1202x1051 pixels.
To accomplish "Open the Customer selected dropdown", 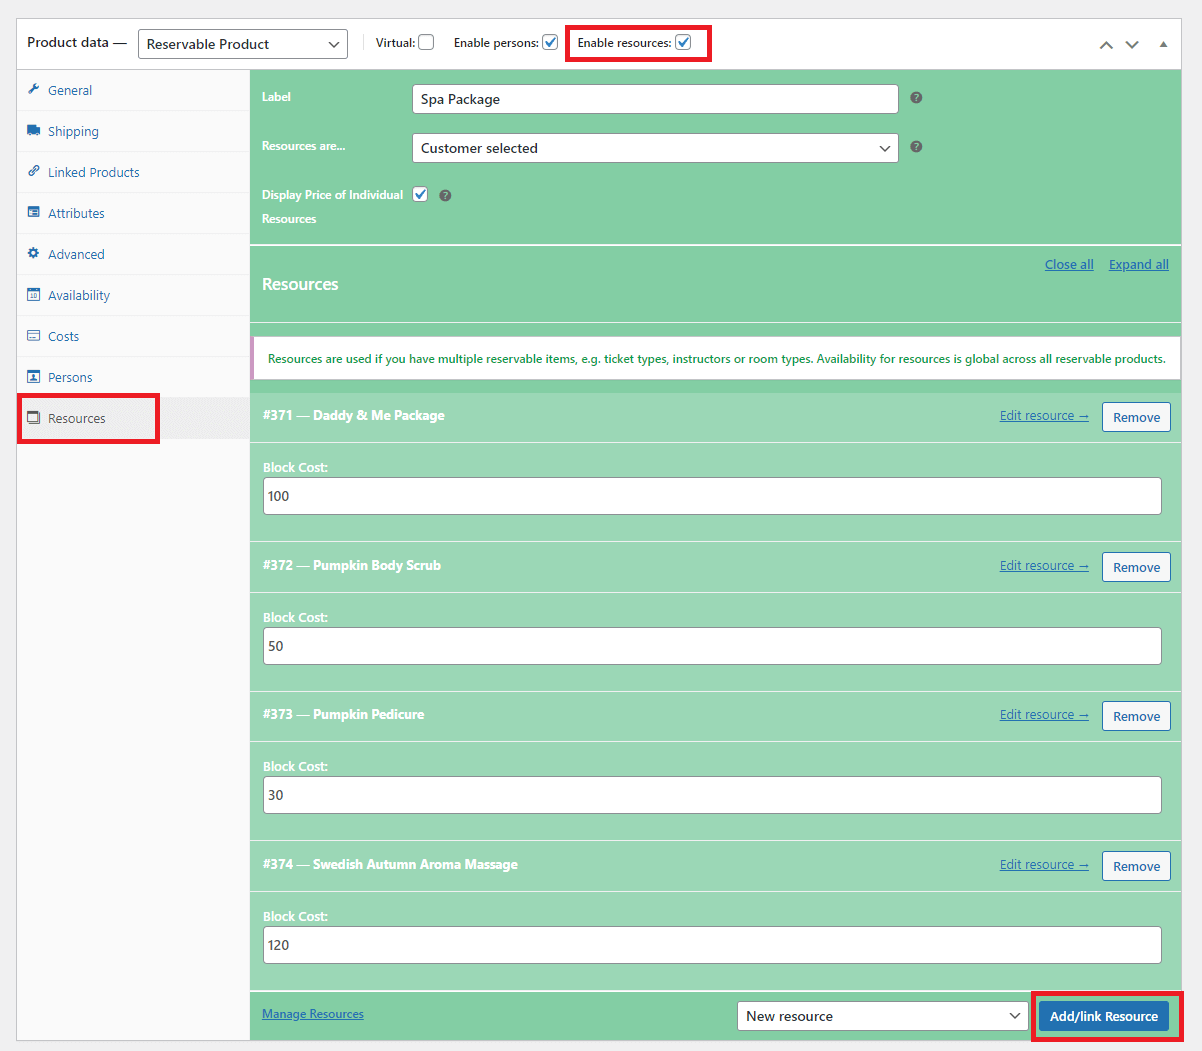I will 655,147.
